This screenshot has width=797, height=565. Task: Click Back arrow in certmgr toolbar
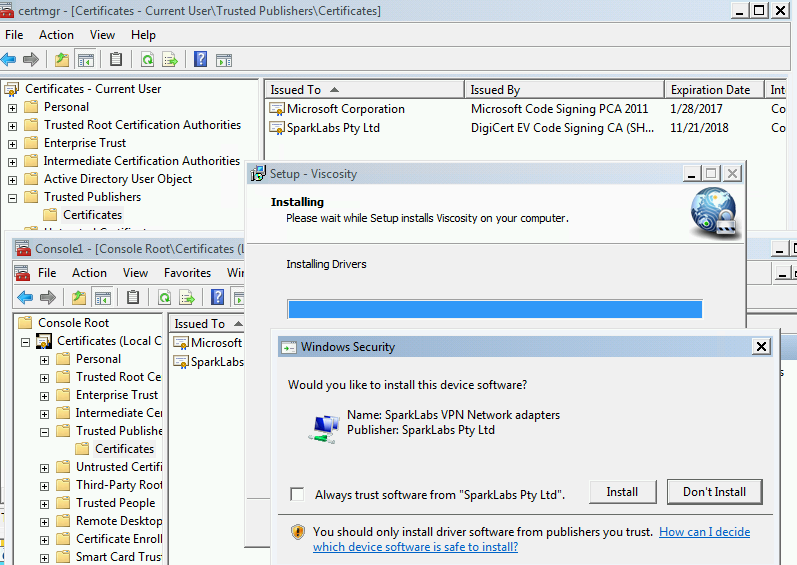[x=9, y=59]
